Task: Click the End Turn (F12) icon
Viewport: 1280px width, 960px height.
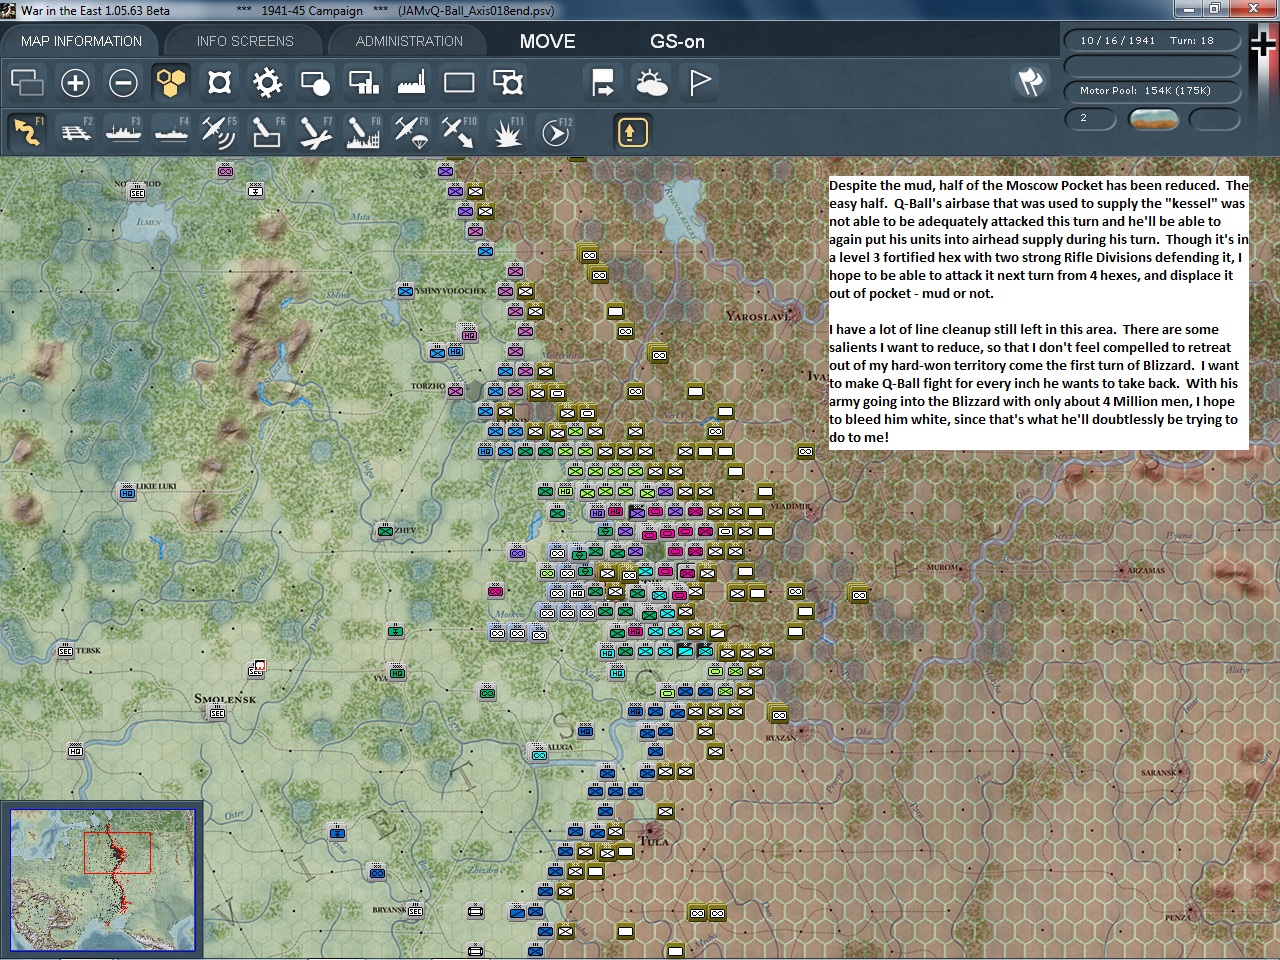Action: pos(555,132)
